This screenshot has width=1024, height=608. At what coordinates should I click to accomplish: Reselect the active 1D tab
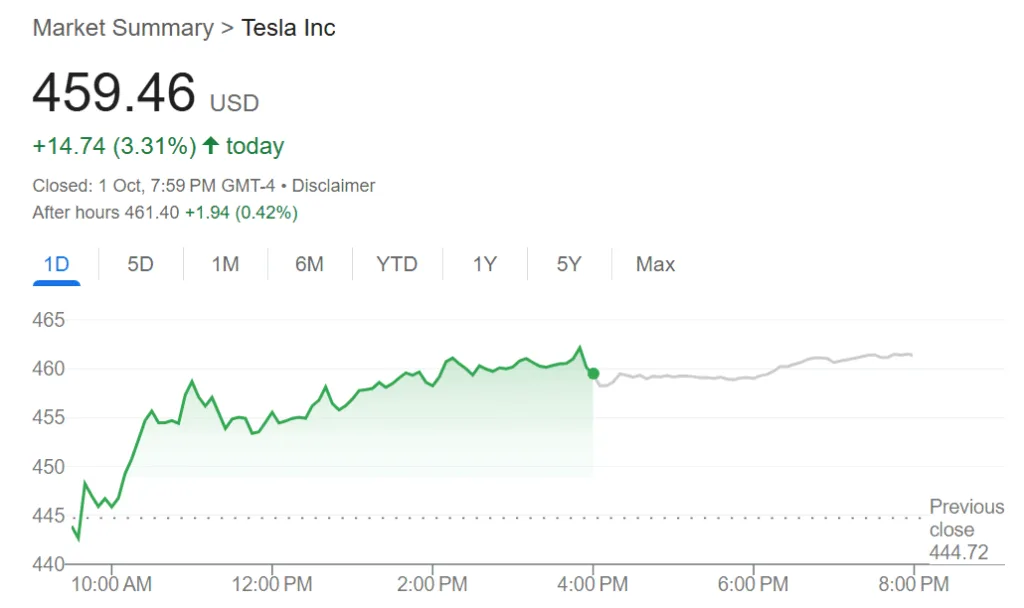tap(56, 264)
